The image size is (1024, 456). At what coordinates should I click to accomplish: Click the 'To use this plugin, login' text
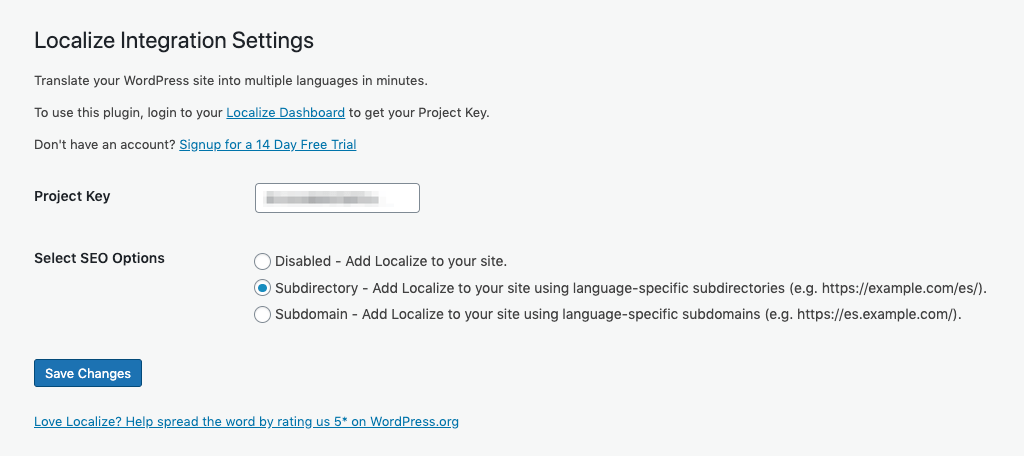click(x=128, y=112)
